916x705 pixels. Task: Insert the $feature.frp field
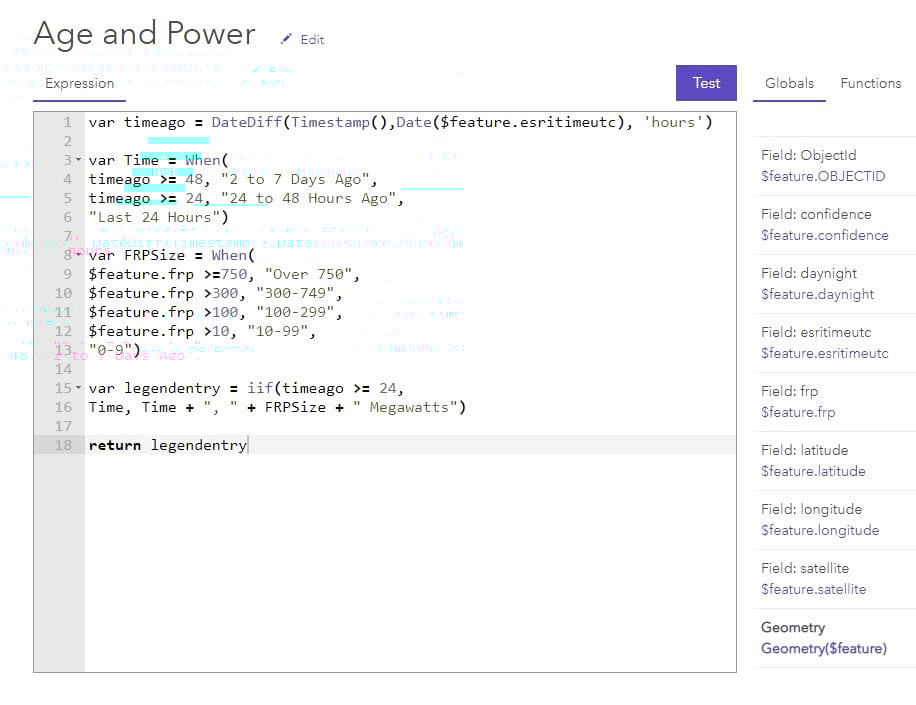pos(798,413)
